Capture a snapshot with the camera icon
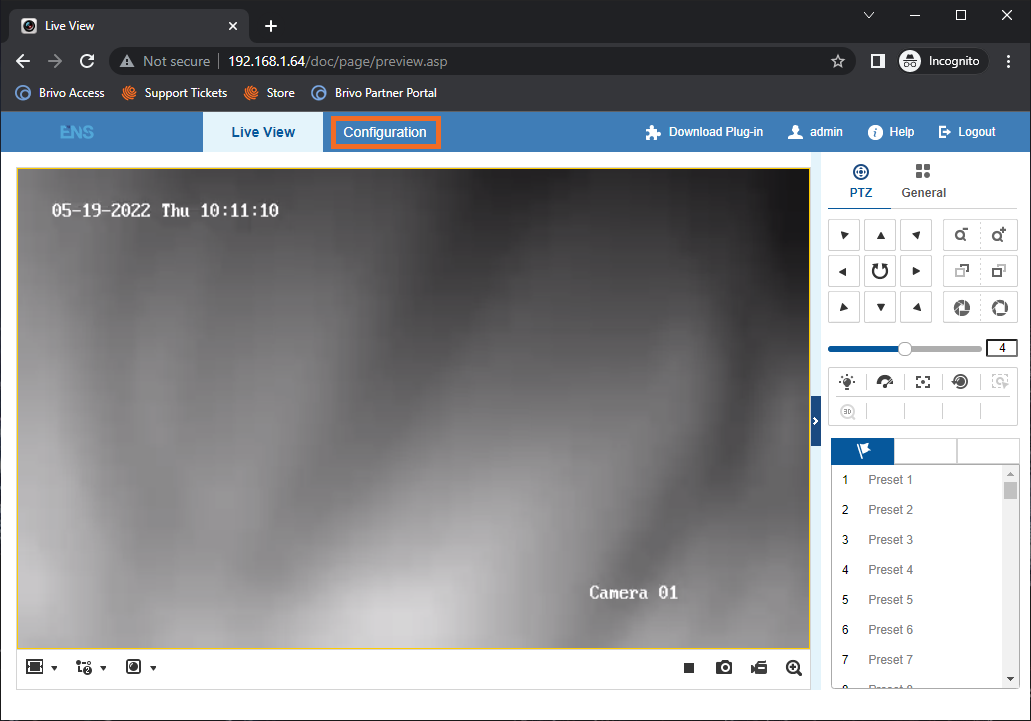 [x=724, y=668]
